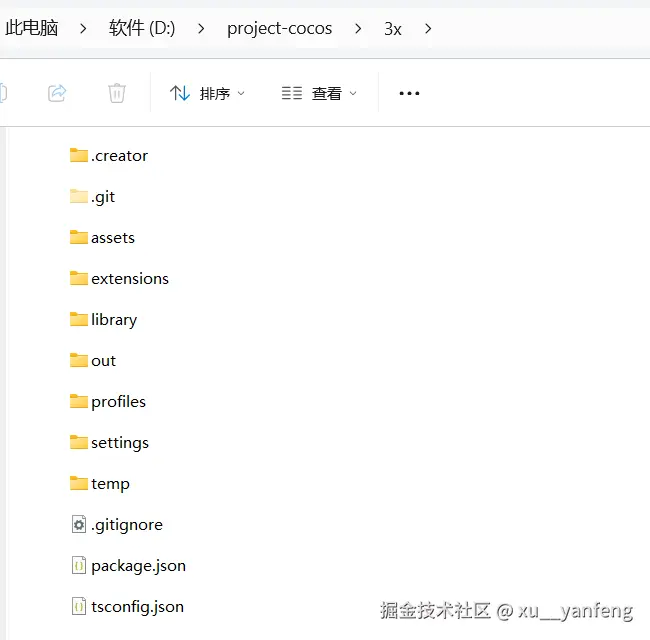The height and width of the screenshot is (640, 650).
Task: Navigate to 此电脑 in breadcrumb
Action: 32,28
